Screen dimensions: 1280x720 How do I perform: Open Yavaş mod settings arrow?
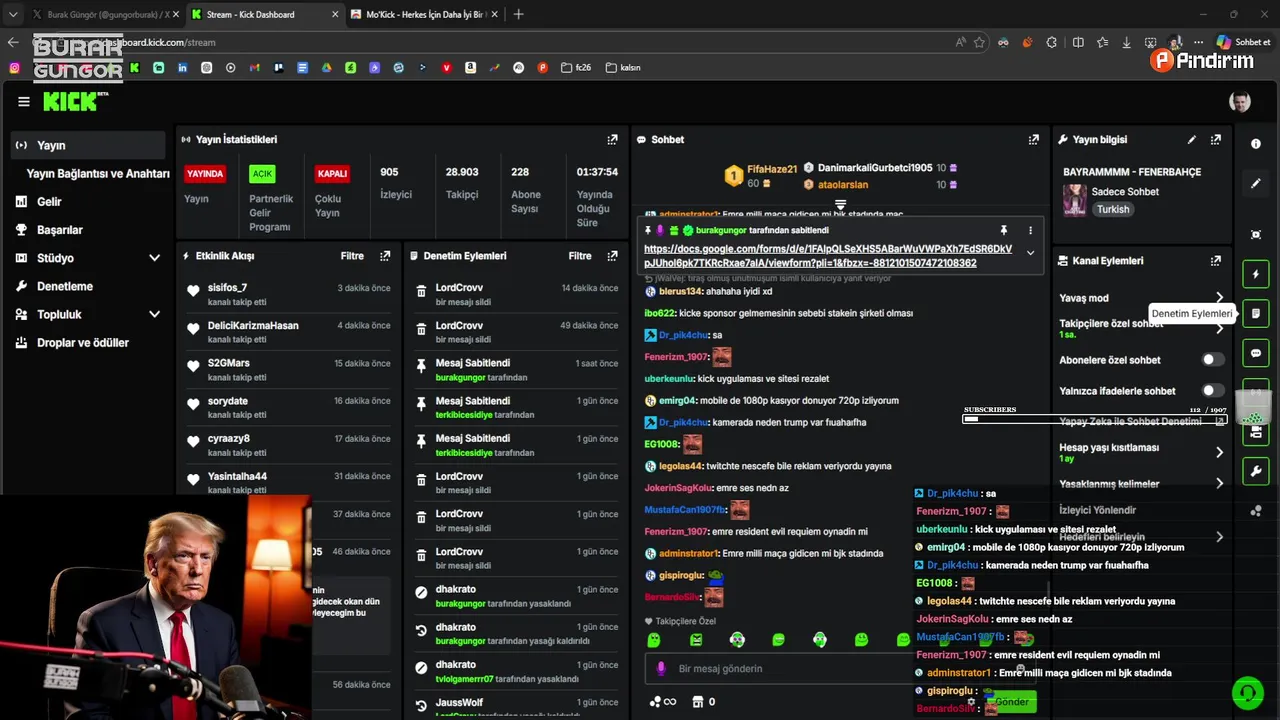pos(1219,298)
